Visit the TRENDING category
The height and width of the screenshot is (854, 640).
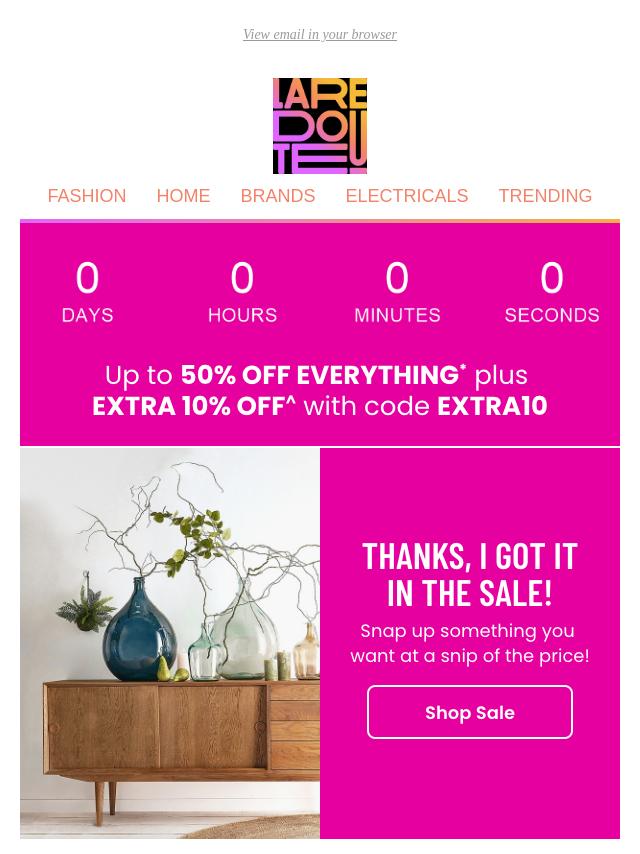point(545,196)
